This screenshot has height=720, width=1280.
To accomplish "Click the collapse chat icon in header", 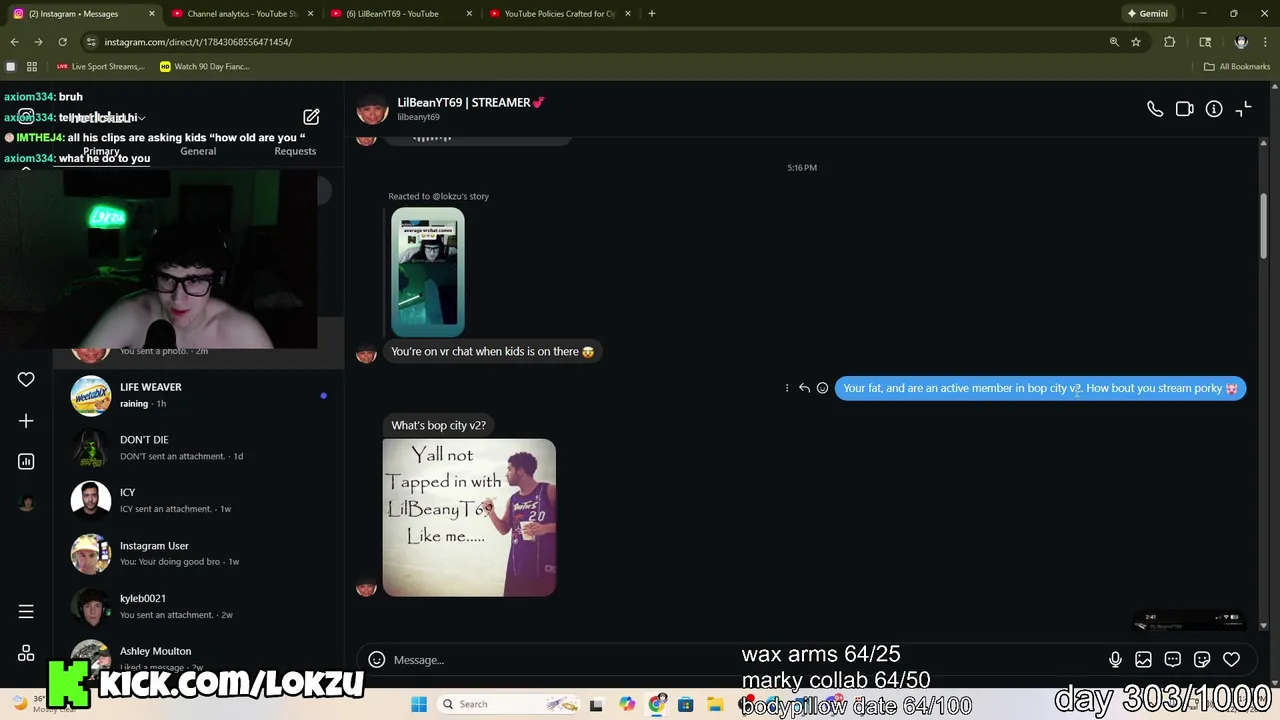I will (x=1243, y=109).
